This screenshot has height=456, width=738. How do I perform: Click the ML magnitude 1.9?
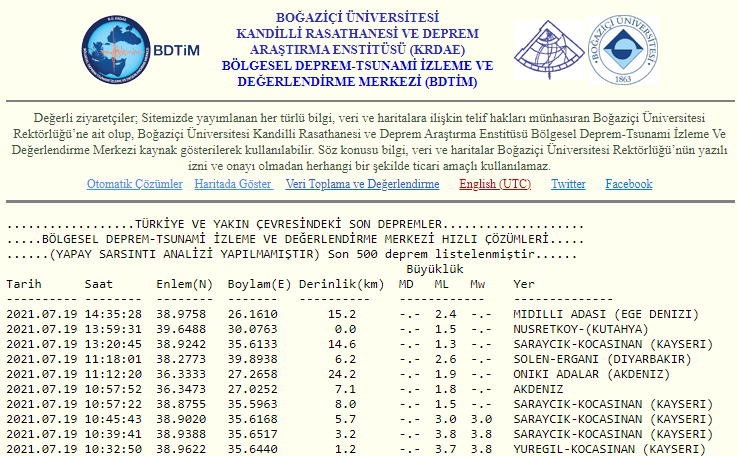pyautogui.click(x=445, y=375)
